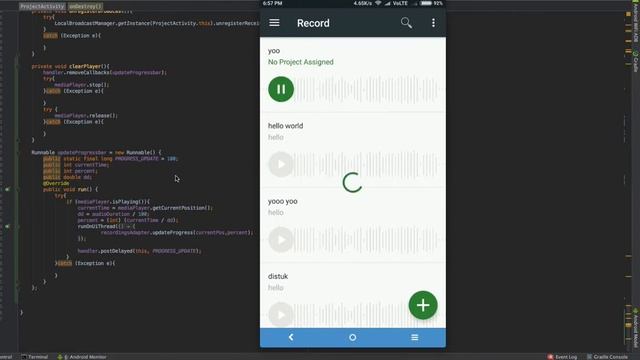640x360 pixels.
Task: Open the Gradle Console panel
Action: point(607,357)
